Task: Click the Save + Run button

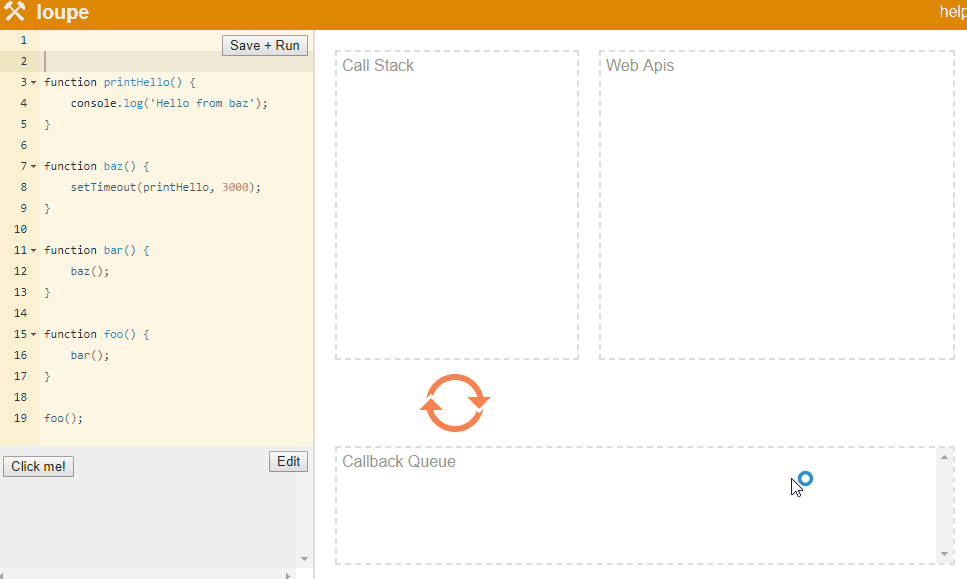Action: tap(264, 45)
